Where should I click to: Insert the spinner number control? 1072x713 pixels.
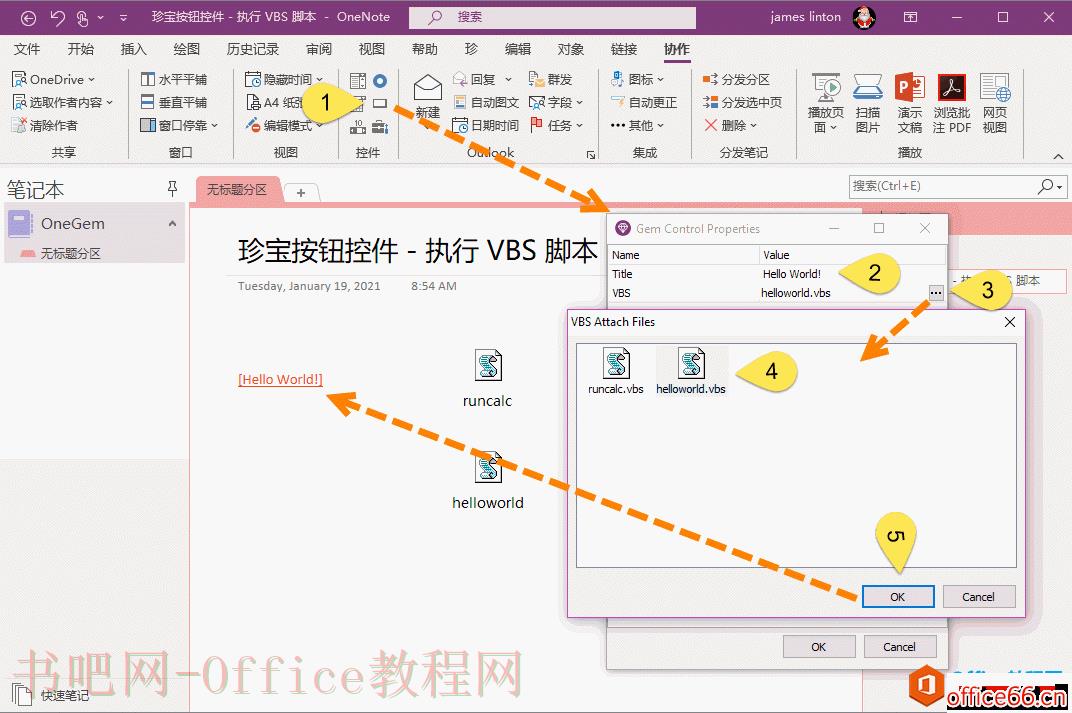pos(358,126)
